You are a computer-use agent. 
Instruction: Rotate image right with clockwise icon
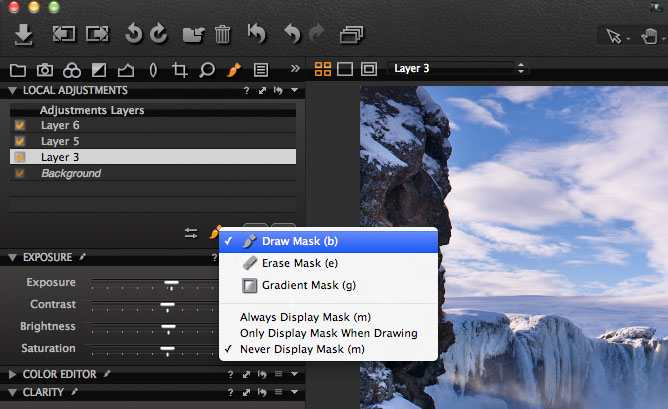click(159, 34)
